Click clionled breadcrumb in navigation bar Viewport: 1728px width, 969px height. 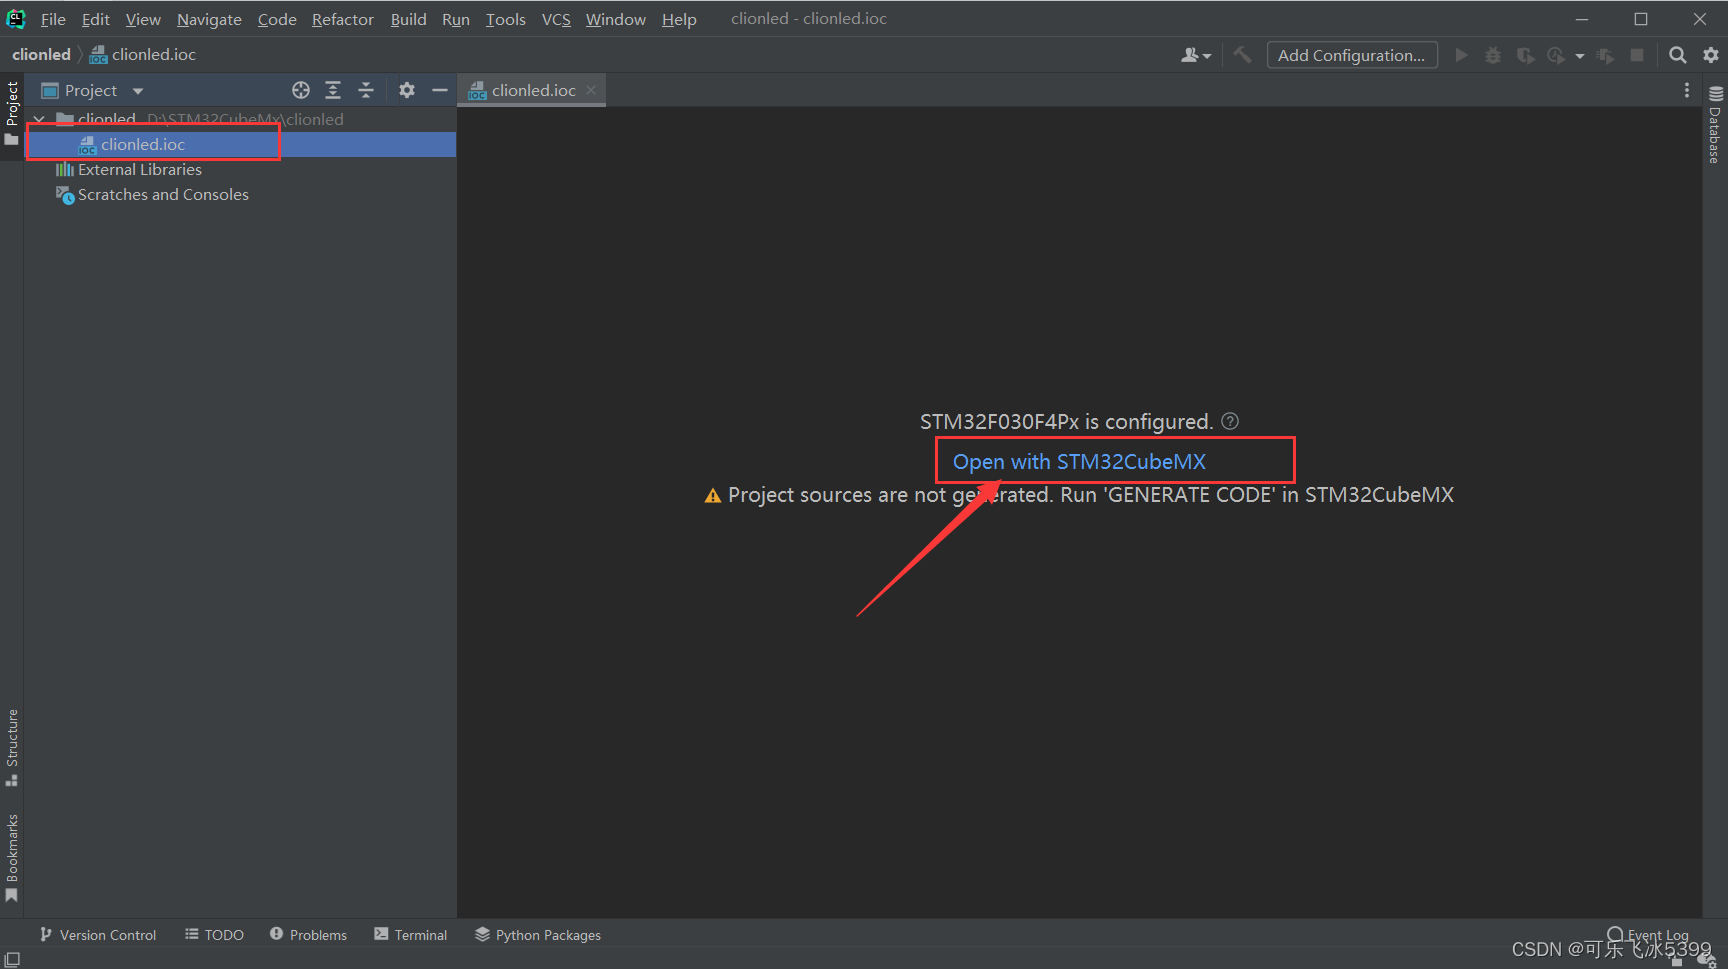[41, 54]
